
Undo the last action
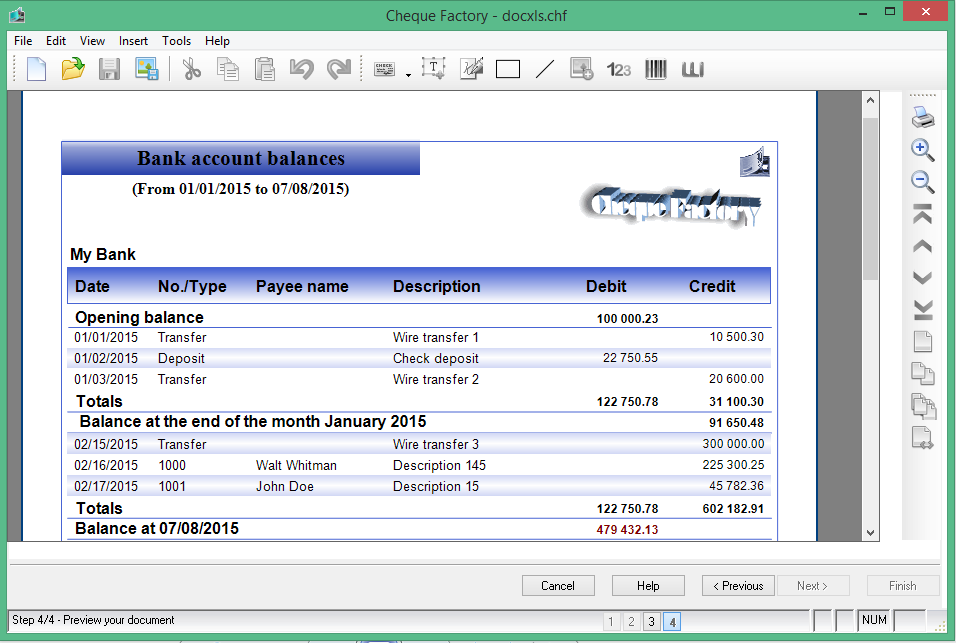point(301,69)
